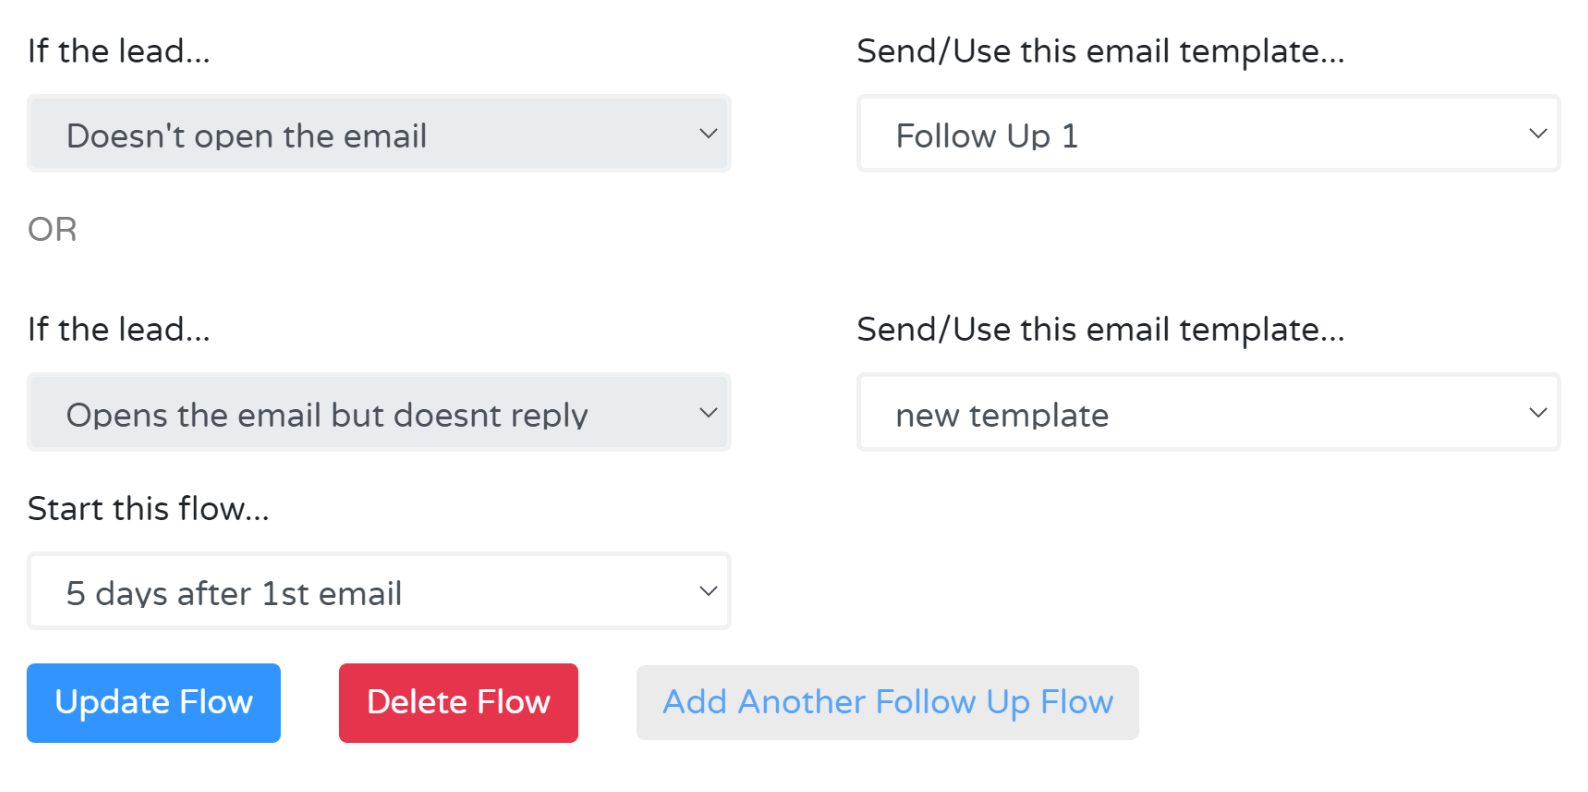Click "If the lead..." label above "Opens the email"
Image resolution: width=1588 pixels, height=792 pixels.
tap(119, 329)
